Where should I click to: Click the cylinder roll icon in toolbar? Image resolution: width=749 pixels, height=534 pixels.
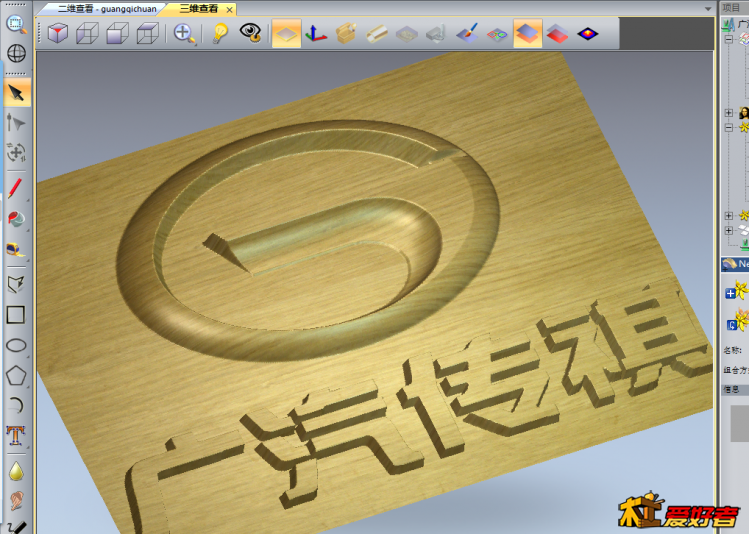coord(377,33)
